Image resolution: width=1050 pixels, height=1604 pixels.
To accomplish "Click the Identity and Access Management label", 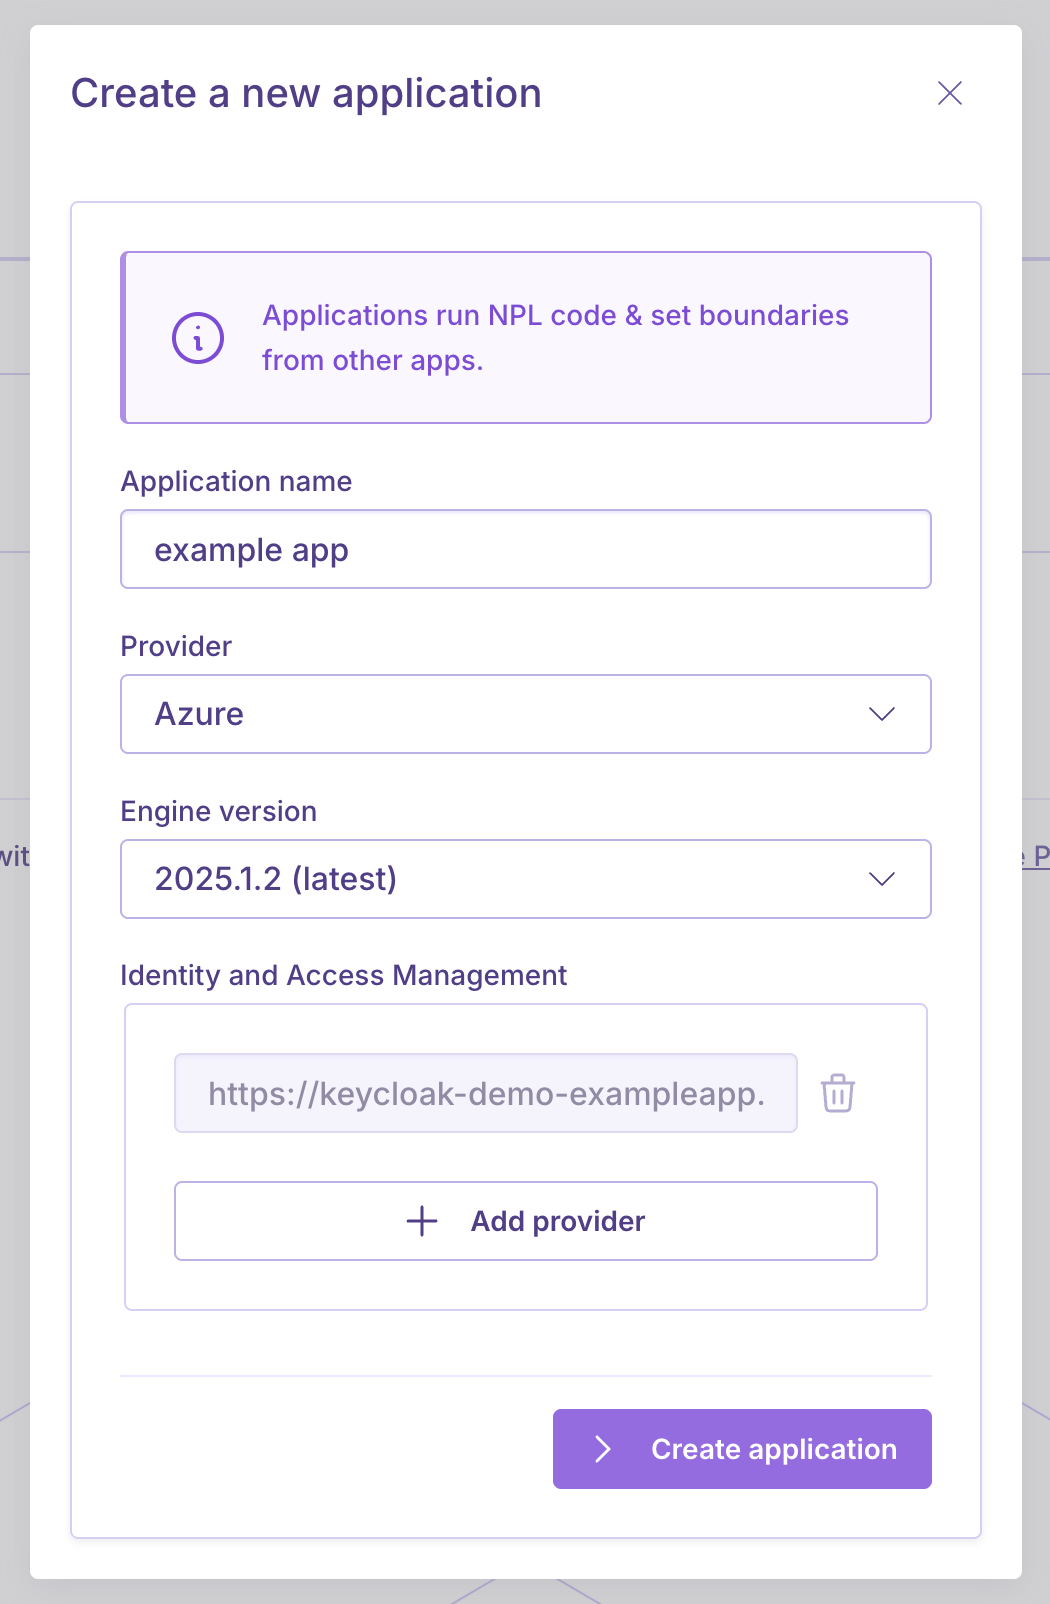I will click(x=343, y=975).
